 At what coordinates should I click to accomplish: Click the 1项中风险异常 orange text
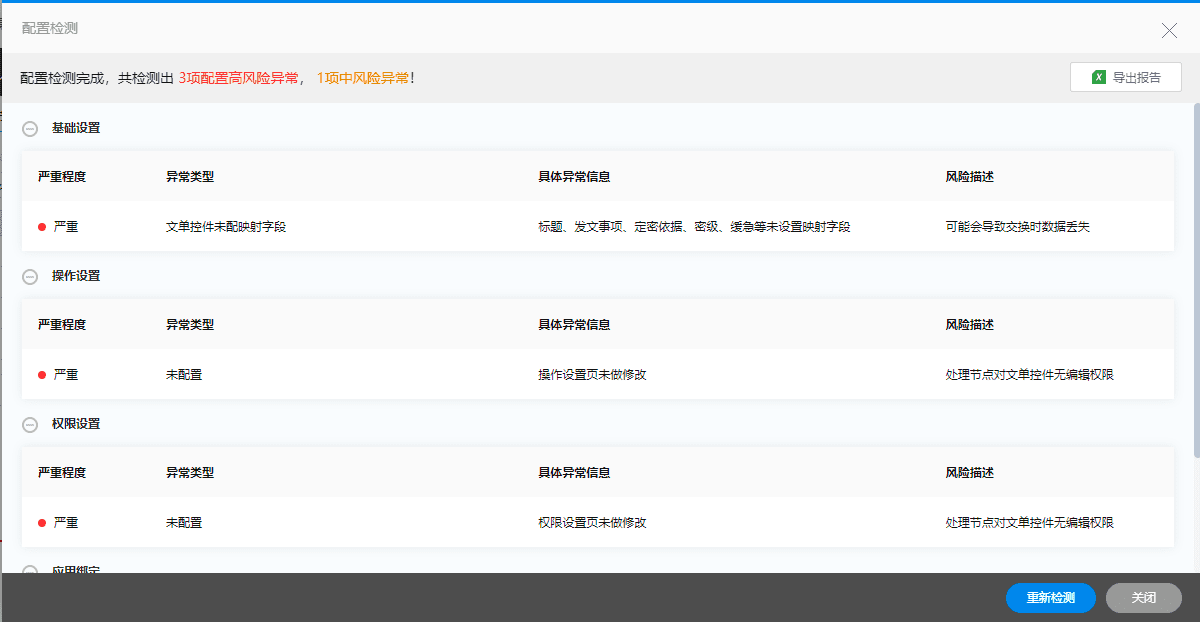[363, 78]
